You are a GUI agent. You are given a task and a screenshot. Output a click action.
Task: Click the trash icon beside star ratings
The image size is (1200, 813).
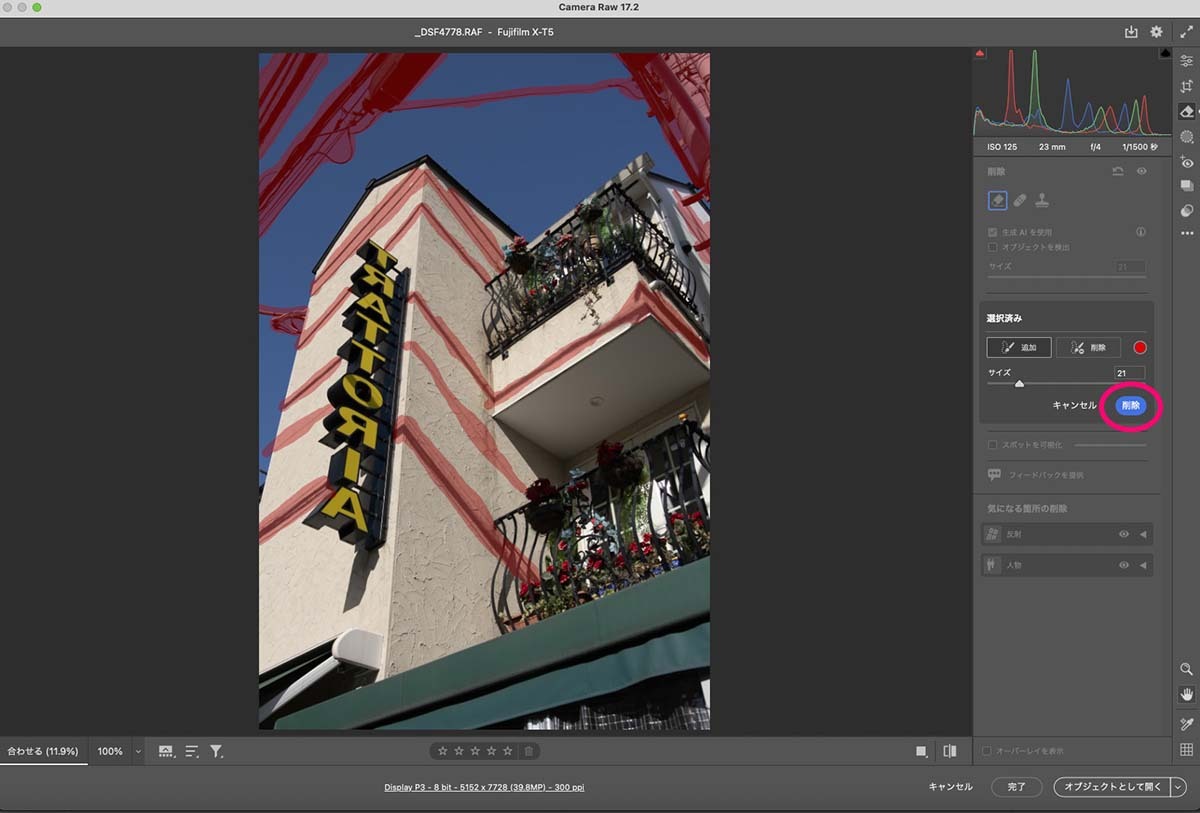click(529, 751)
